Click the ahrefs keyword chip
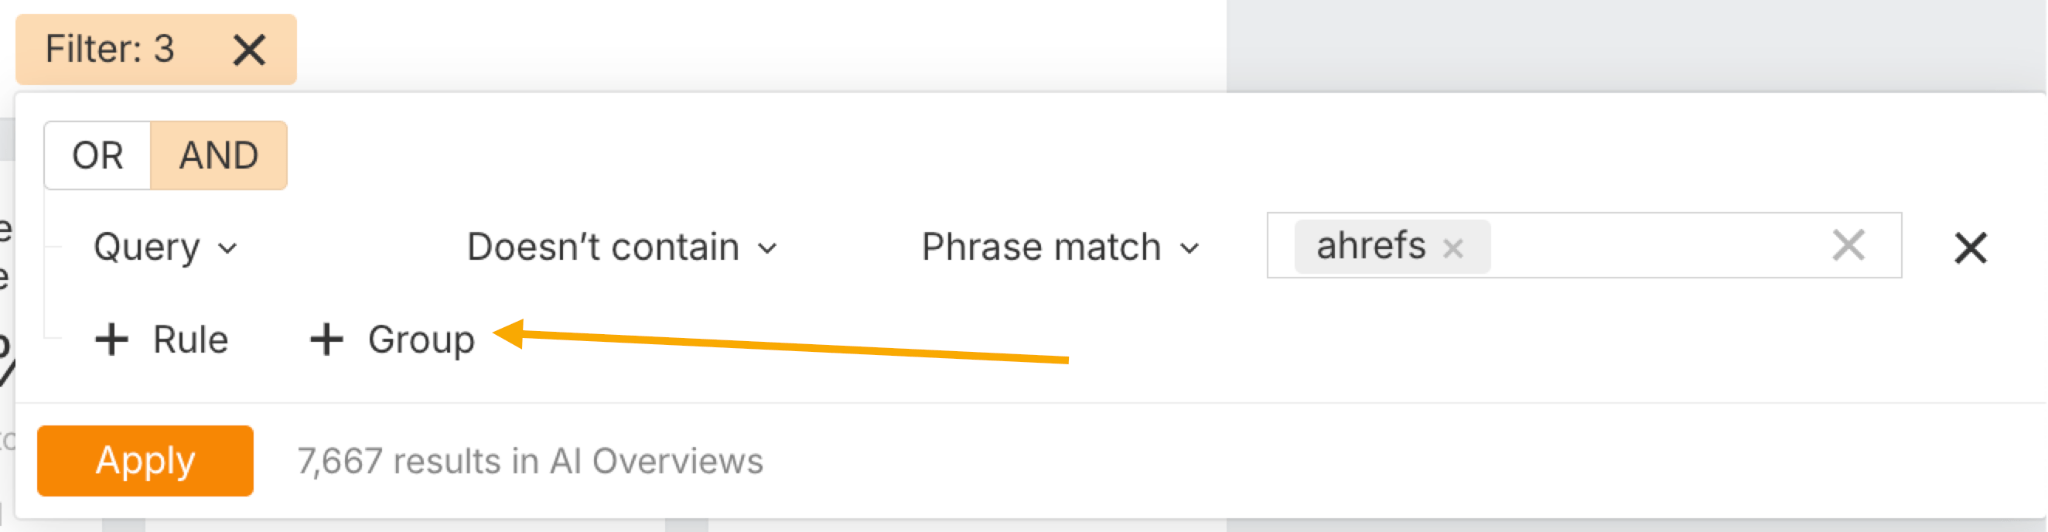 [x=1370, y=246]
